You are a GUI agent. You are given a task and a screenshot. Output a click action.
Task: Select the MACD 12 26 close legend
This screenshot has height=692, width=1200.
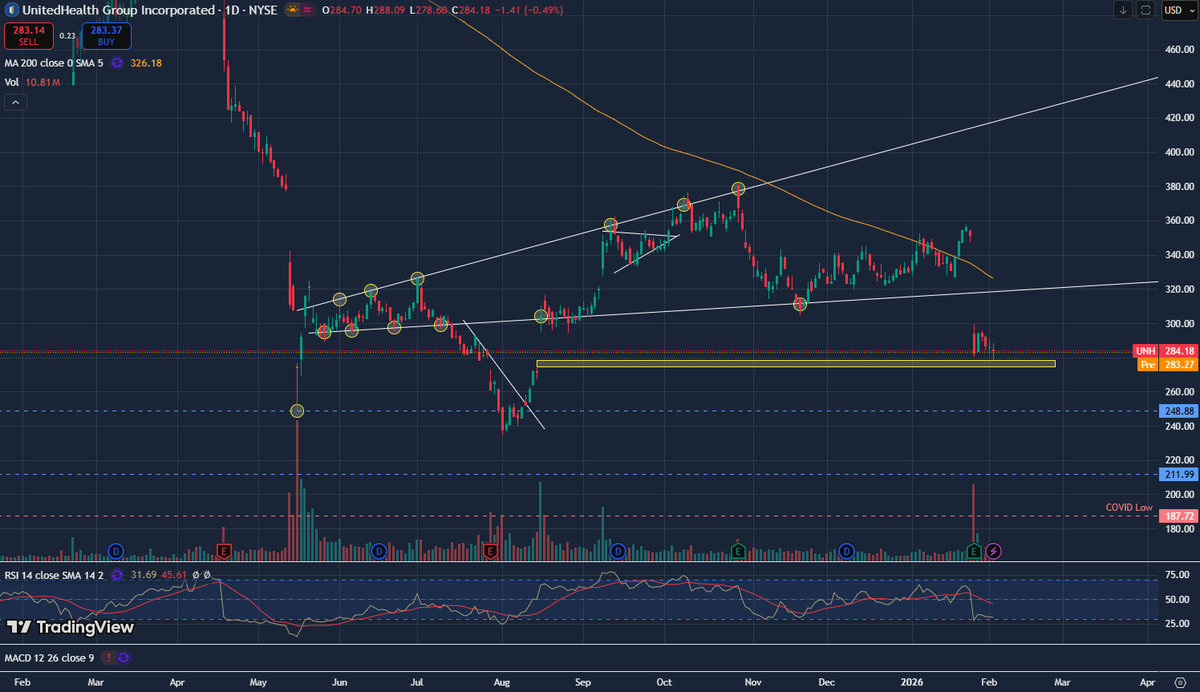click(x=50, y=658)
